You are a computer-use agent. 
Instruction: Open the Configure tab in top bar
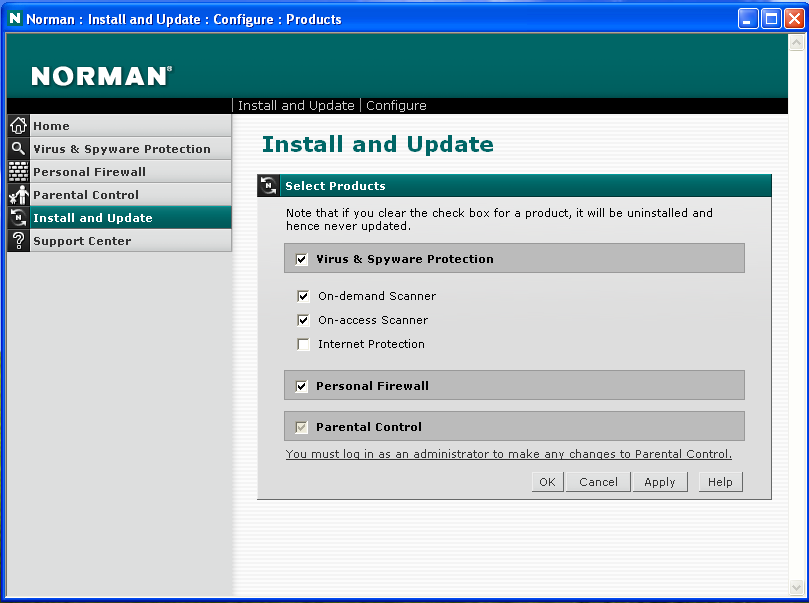coord(396,106)
